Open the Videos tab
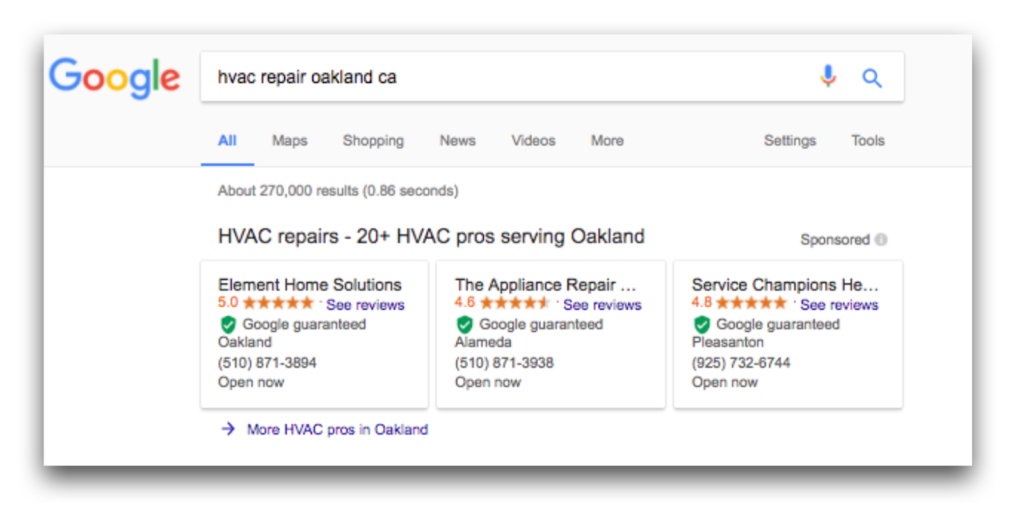1024x507 pixels. coord(534,140)
